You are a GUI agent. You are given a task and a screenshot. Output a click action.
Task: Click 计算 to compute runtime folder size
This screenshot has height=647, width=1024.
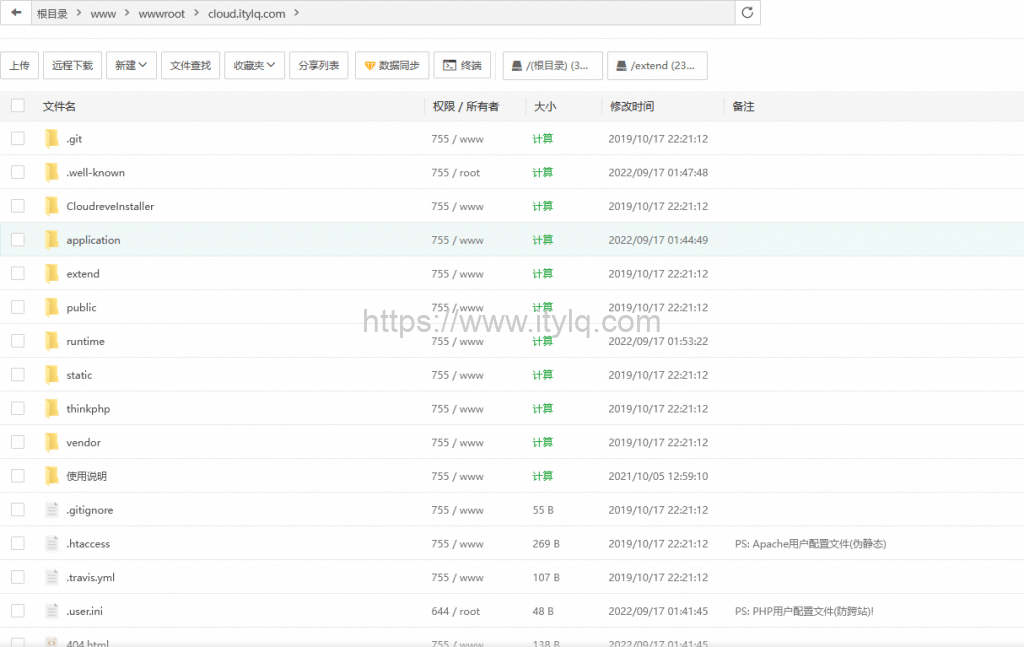(543, 341)
